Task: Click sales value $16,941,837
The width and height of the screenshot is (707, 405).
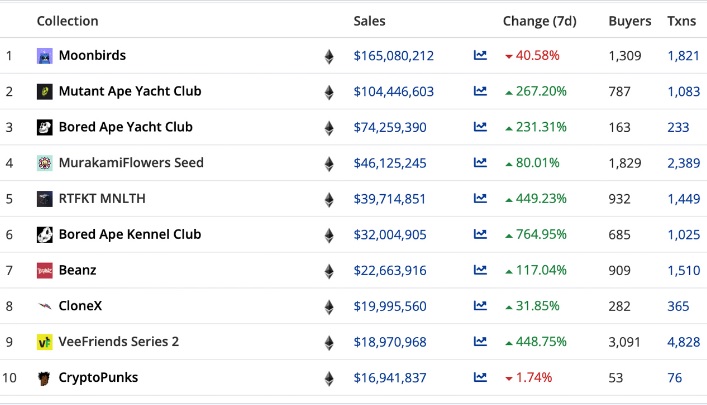Action: (390, 378)
